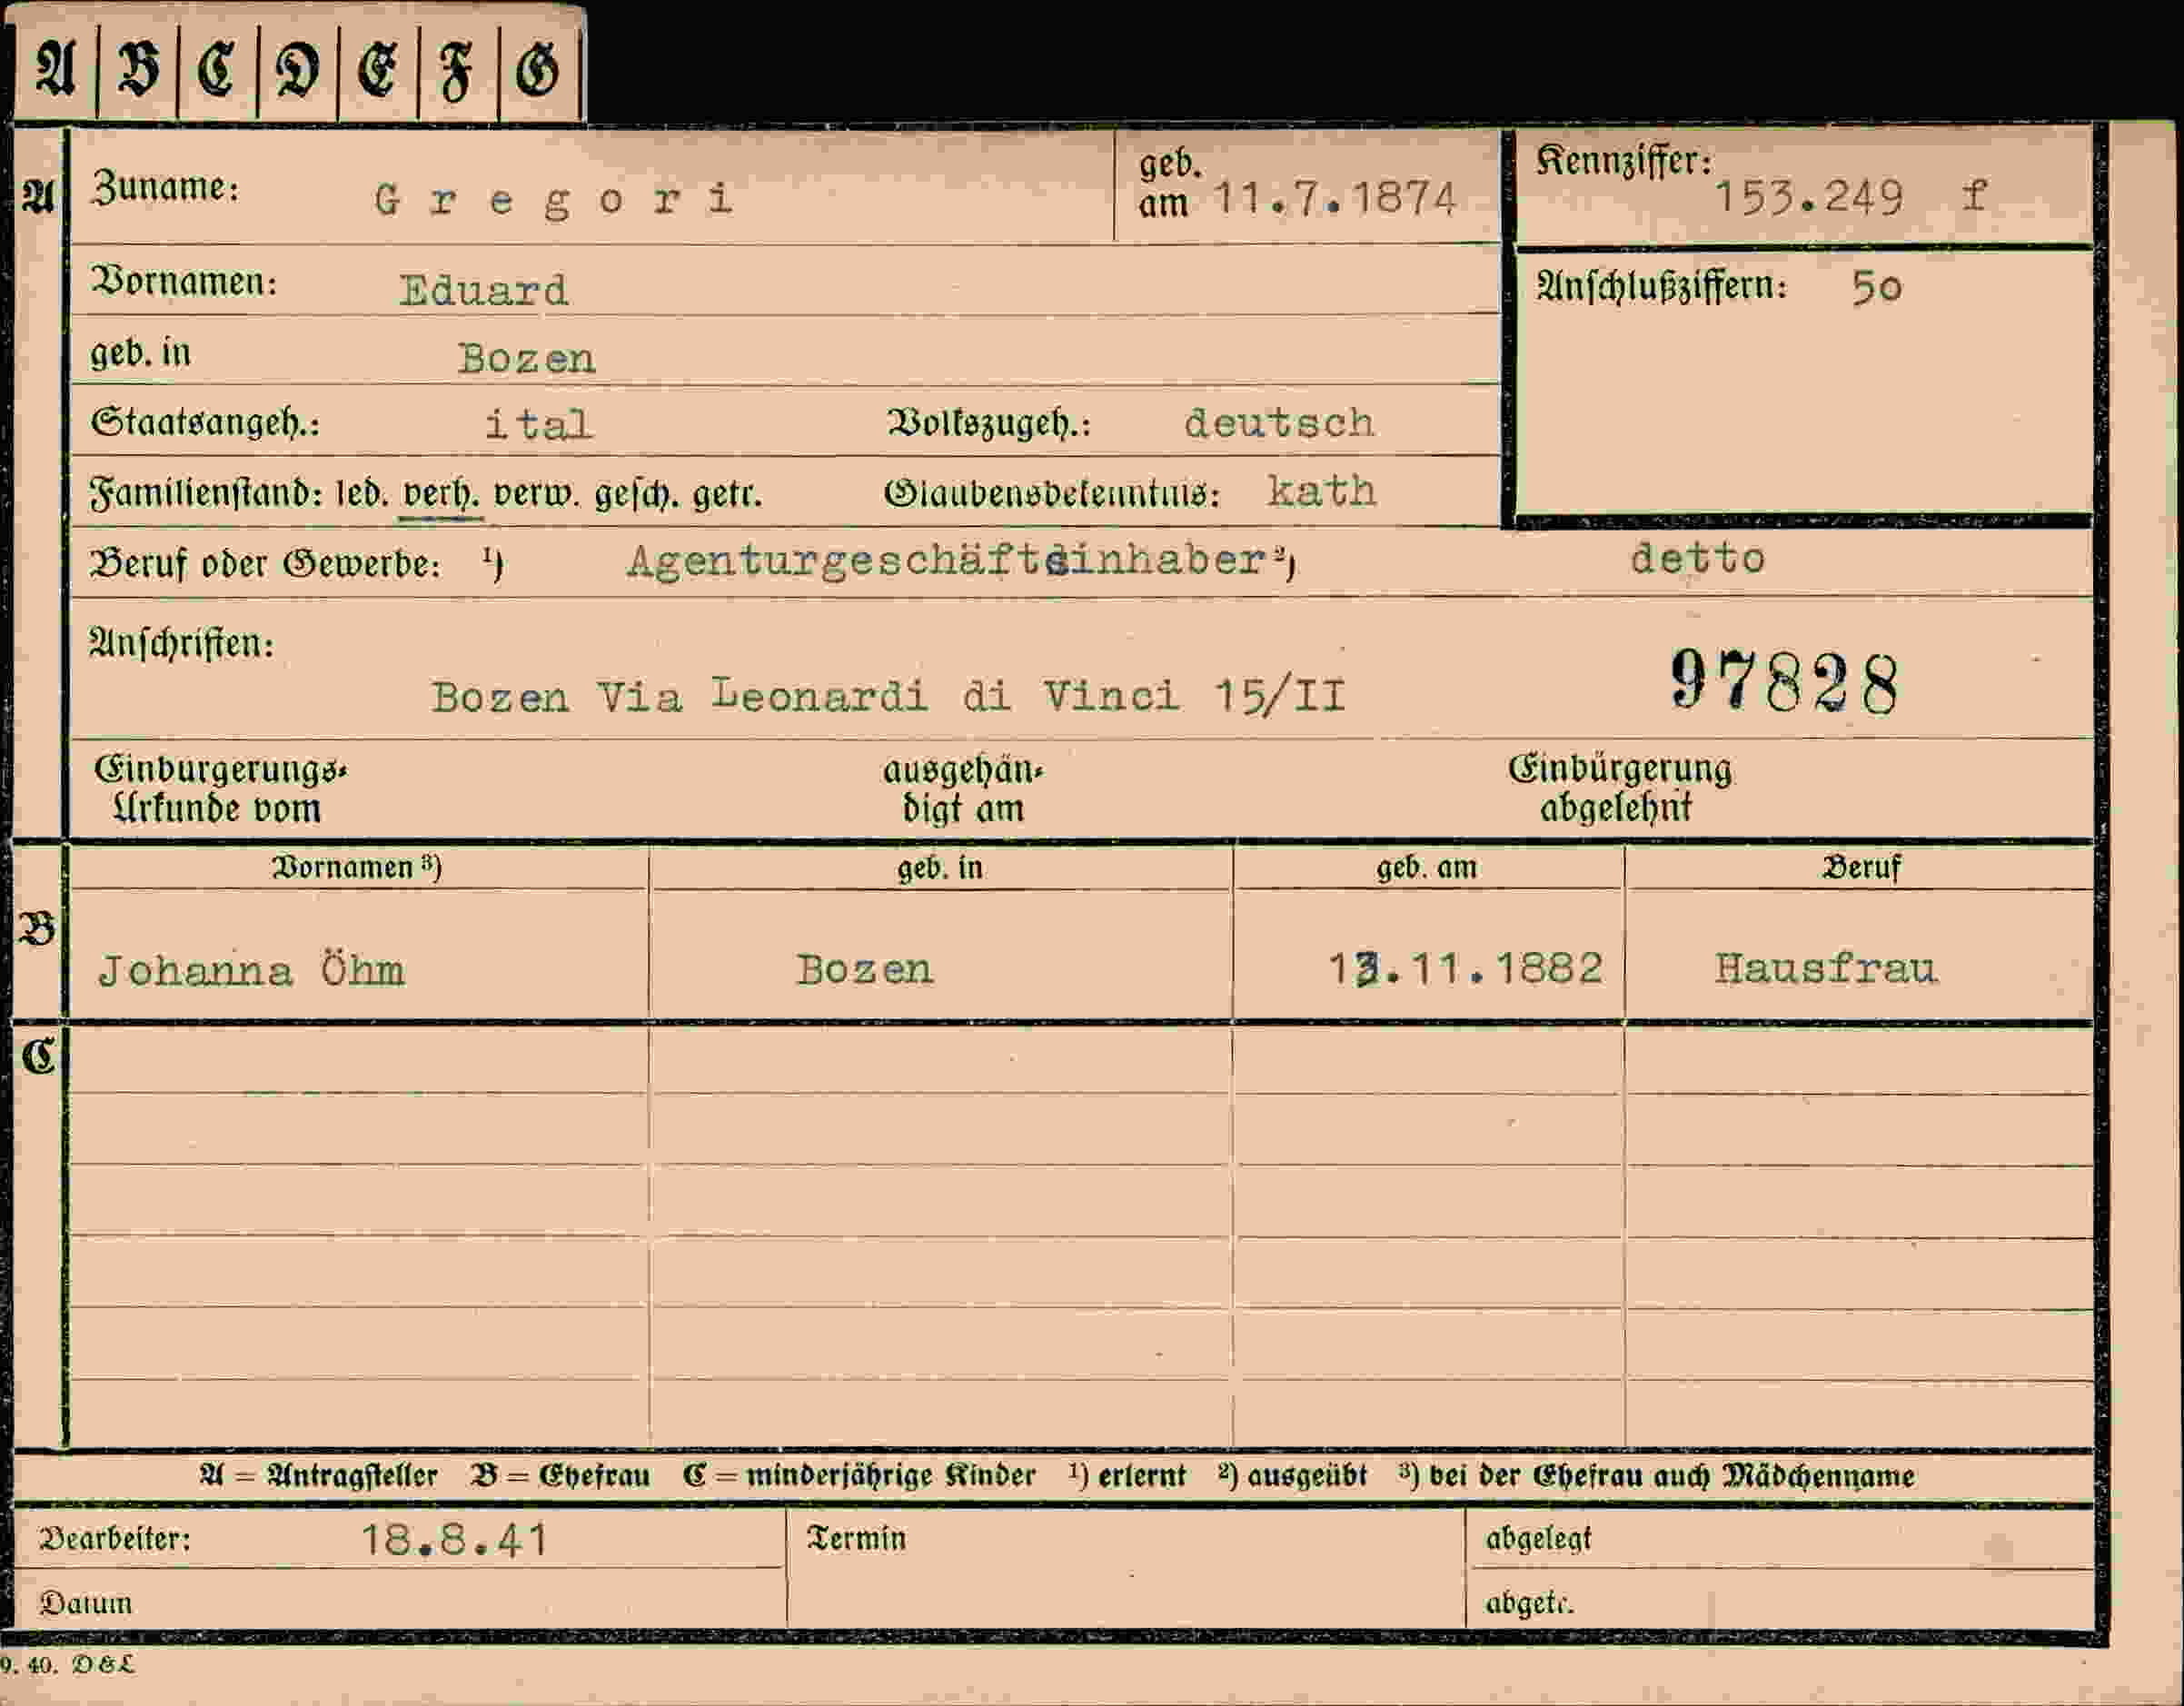Select the first name Eduard
The image size is (2184, 1706).
click(484, 290)
